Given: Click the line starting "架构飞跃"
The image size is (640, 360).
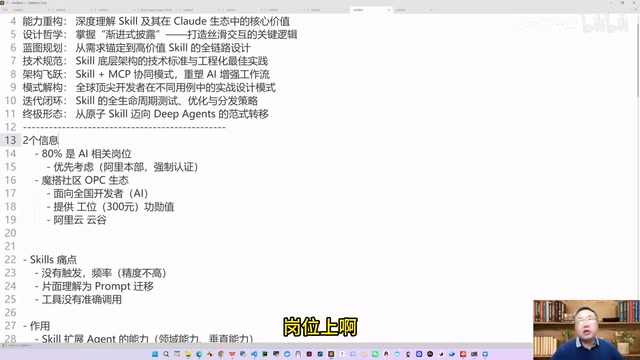Looking at the screenshot, I should pos(146,74).
